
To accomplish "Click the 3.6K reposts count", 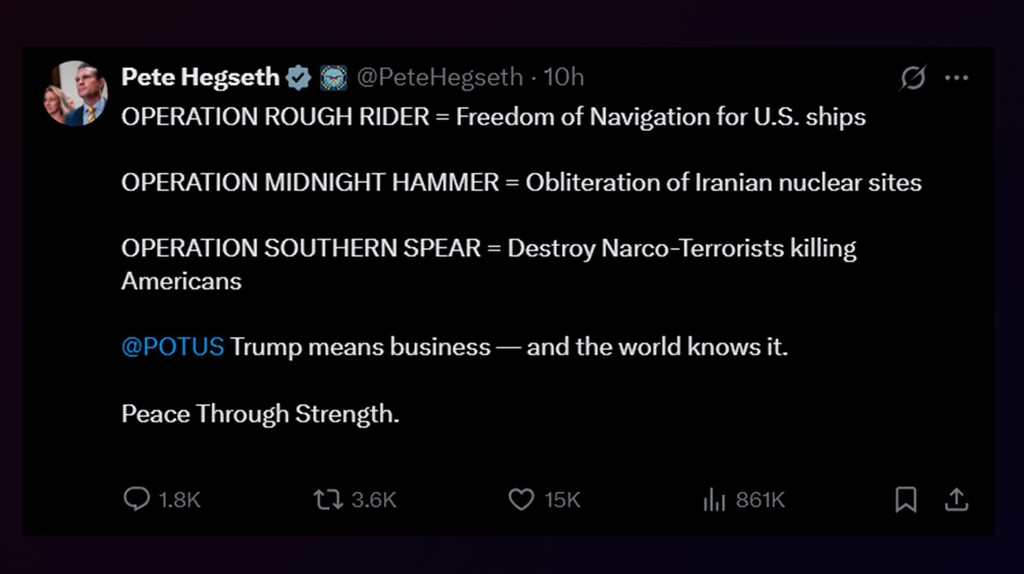I will click(x=374, y=500).
